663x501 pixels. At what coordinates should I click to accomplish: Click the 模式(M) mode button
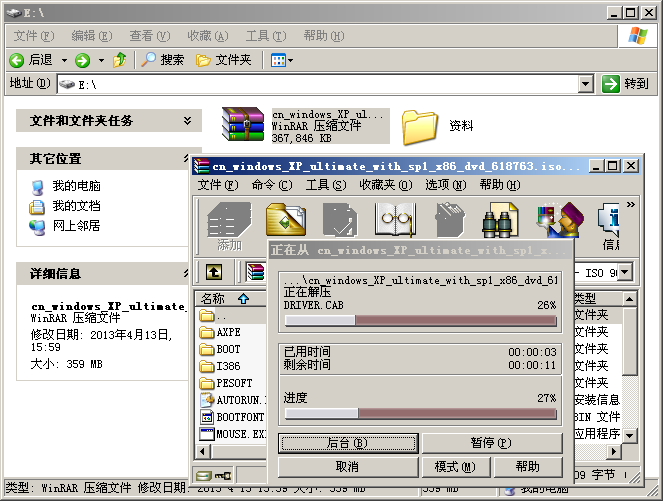(x=456, y=467)
